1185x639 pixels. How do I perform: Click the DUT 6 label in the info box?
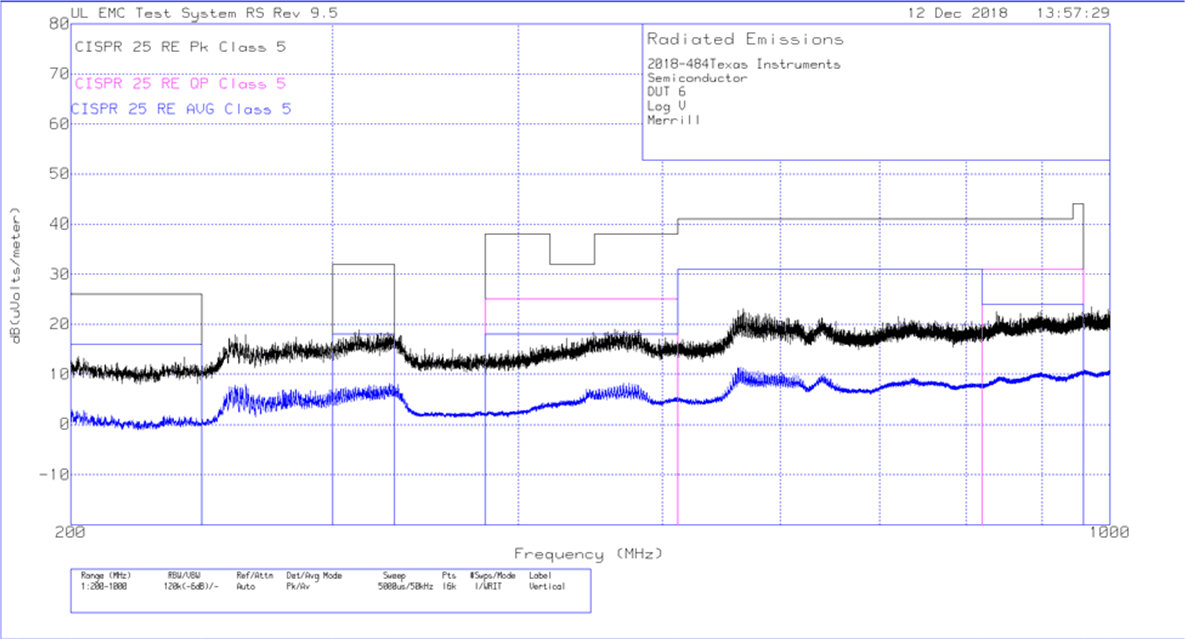[665, 91]
